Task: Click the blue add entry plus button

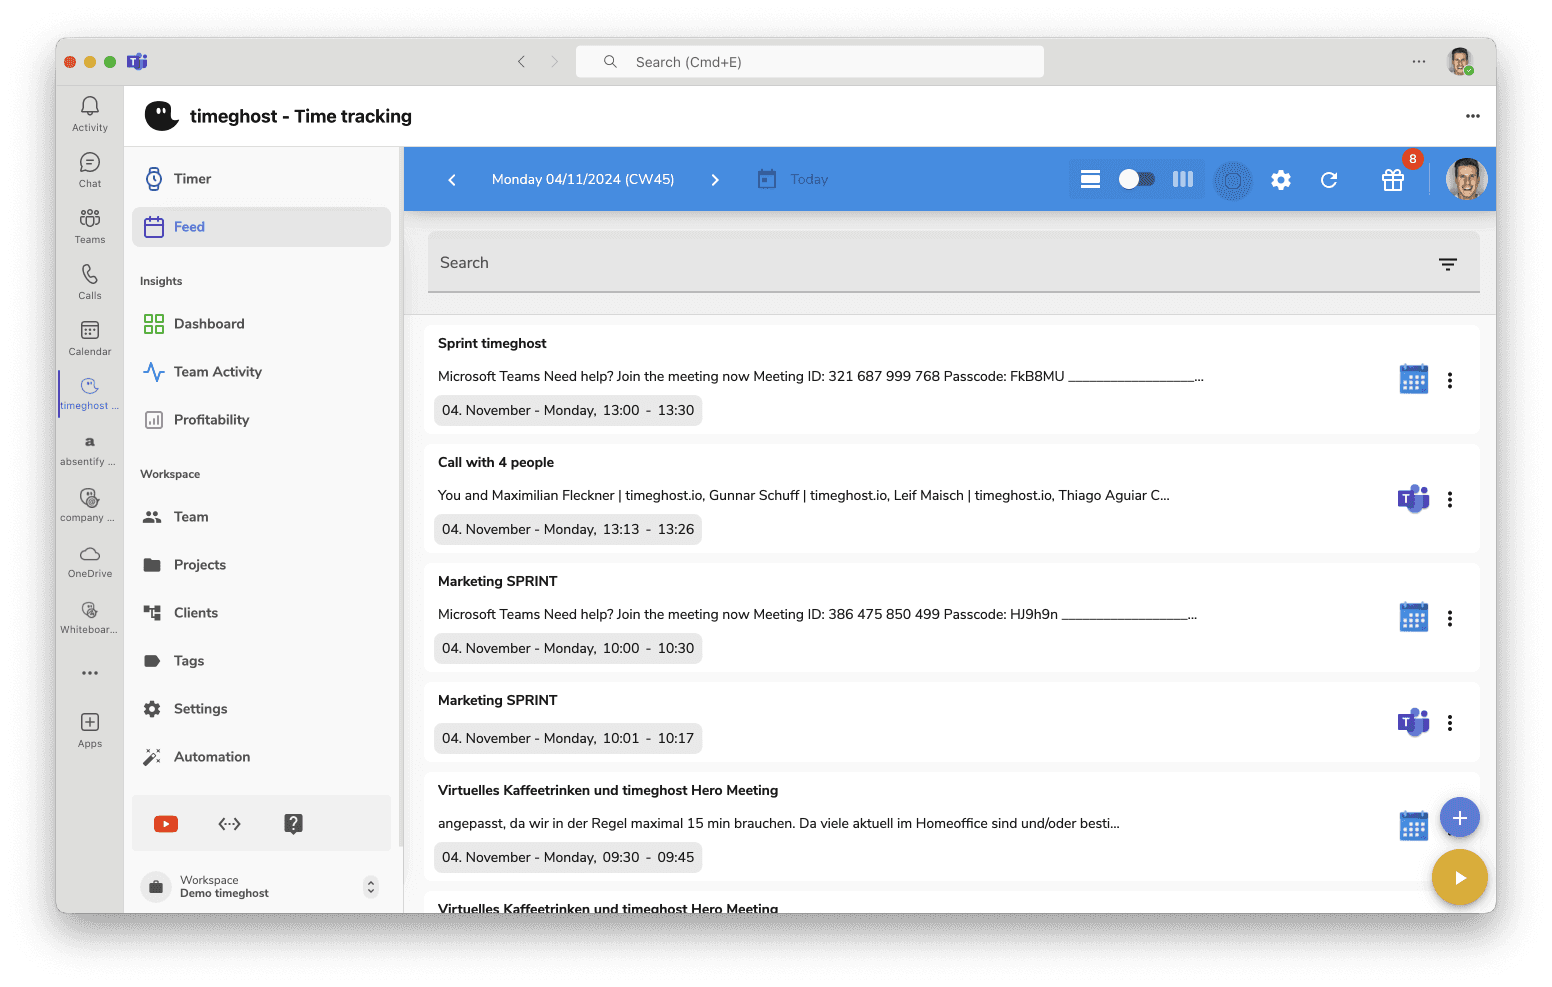Action: pyautogui.click(x=1459, y=818)
